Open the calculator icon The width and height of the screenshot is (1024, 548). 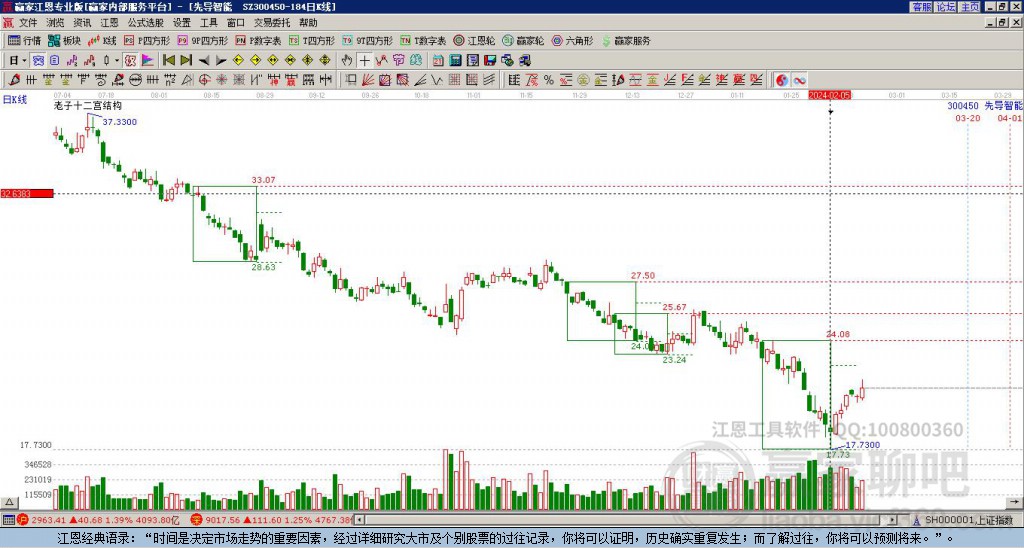point(455,61)
